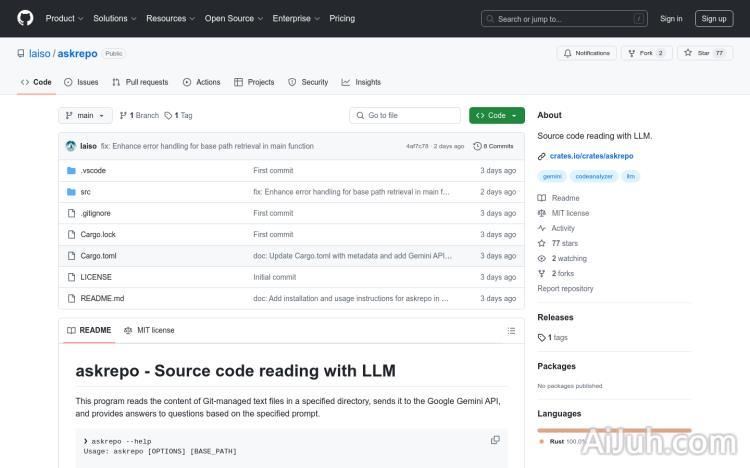The width and height of the screenshot is (750, 468).
Task: Switch to the Issues tab
Action: click(x=81, y=82)
